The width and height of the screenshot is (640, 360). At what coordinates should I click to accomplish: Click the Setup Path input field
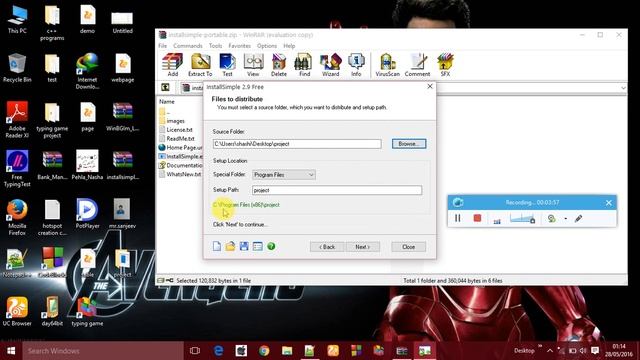point(337,190)
